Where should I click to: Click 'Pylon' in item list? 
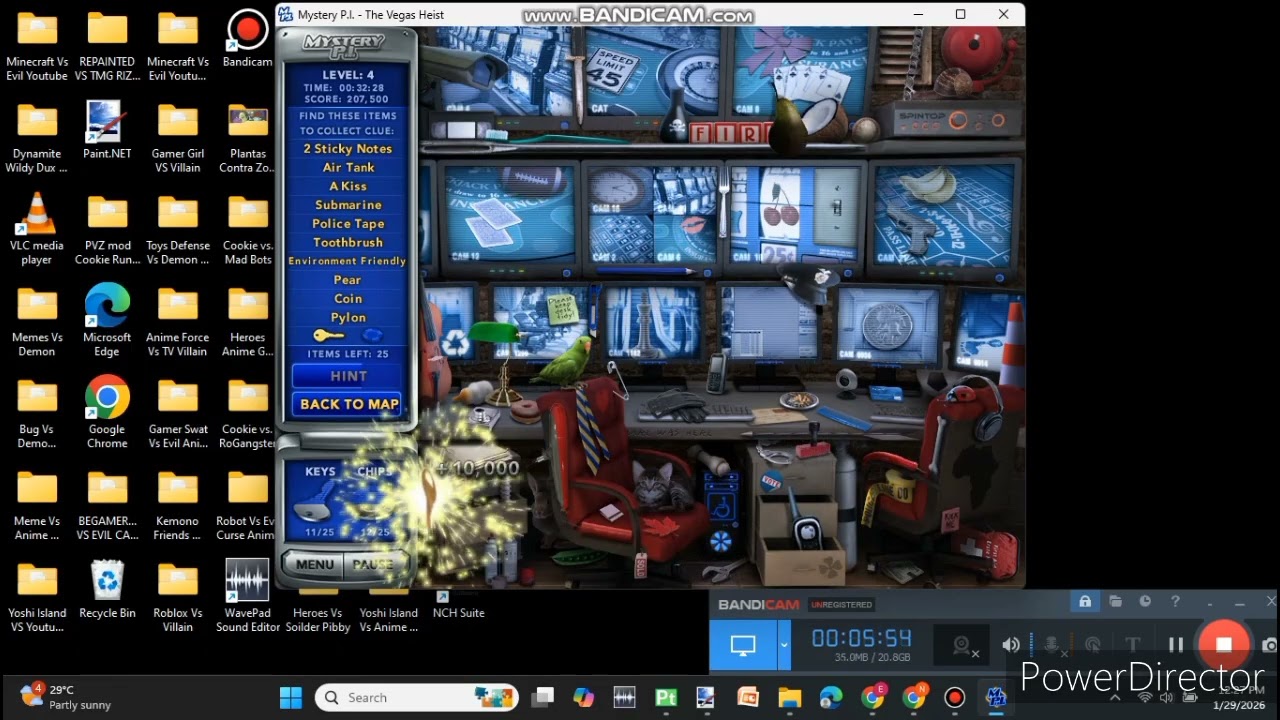point(348,318)
